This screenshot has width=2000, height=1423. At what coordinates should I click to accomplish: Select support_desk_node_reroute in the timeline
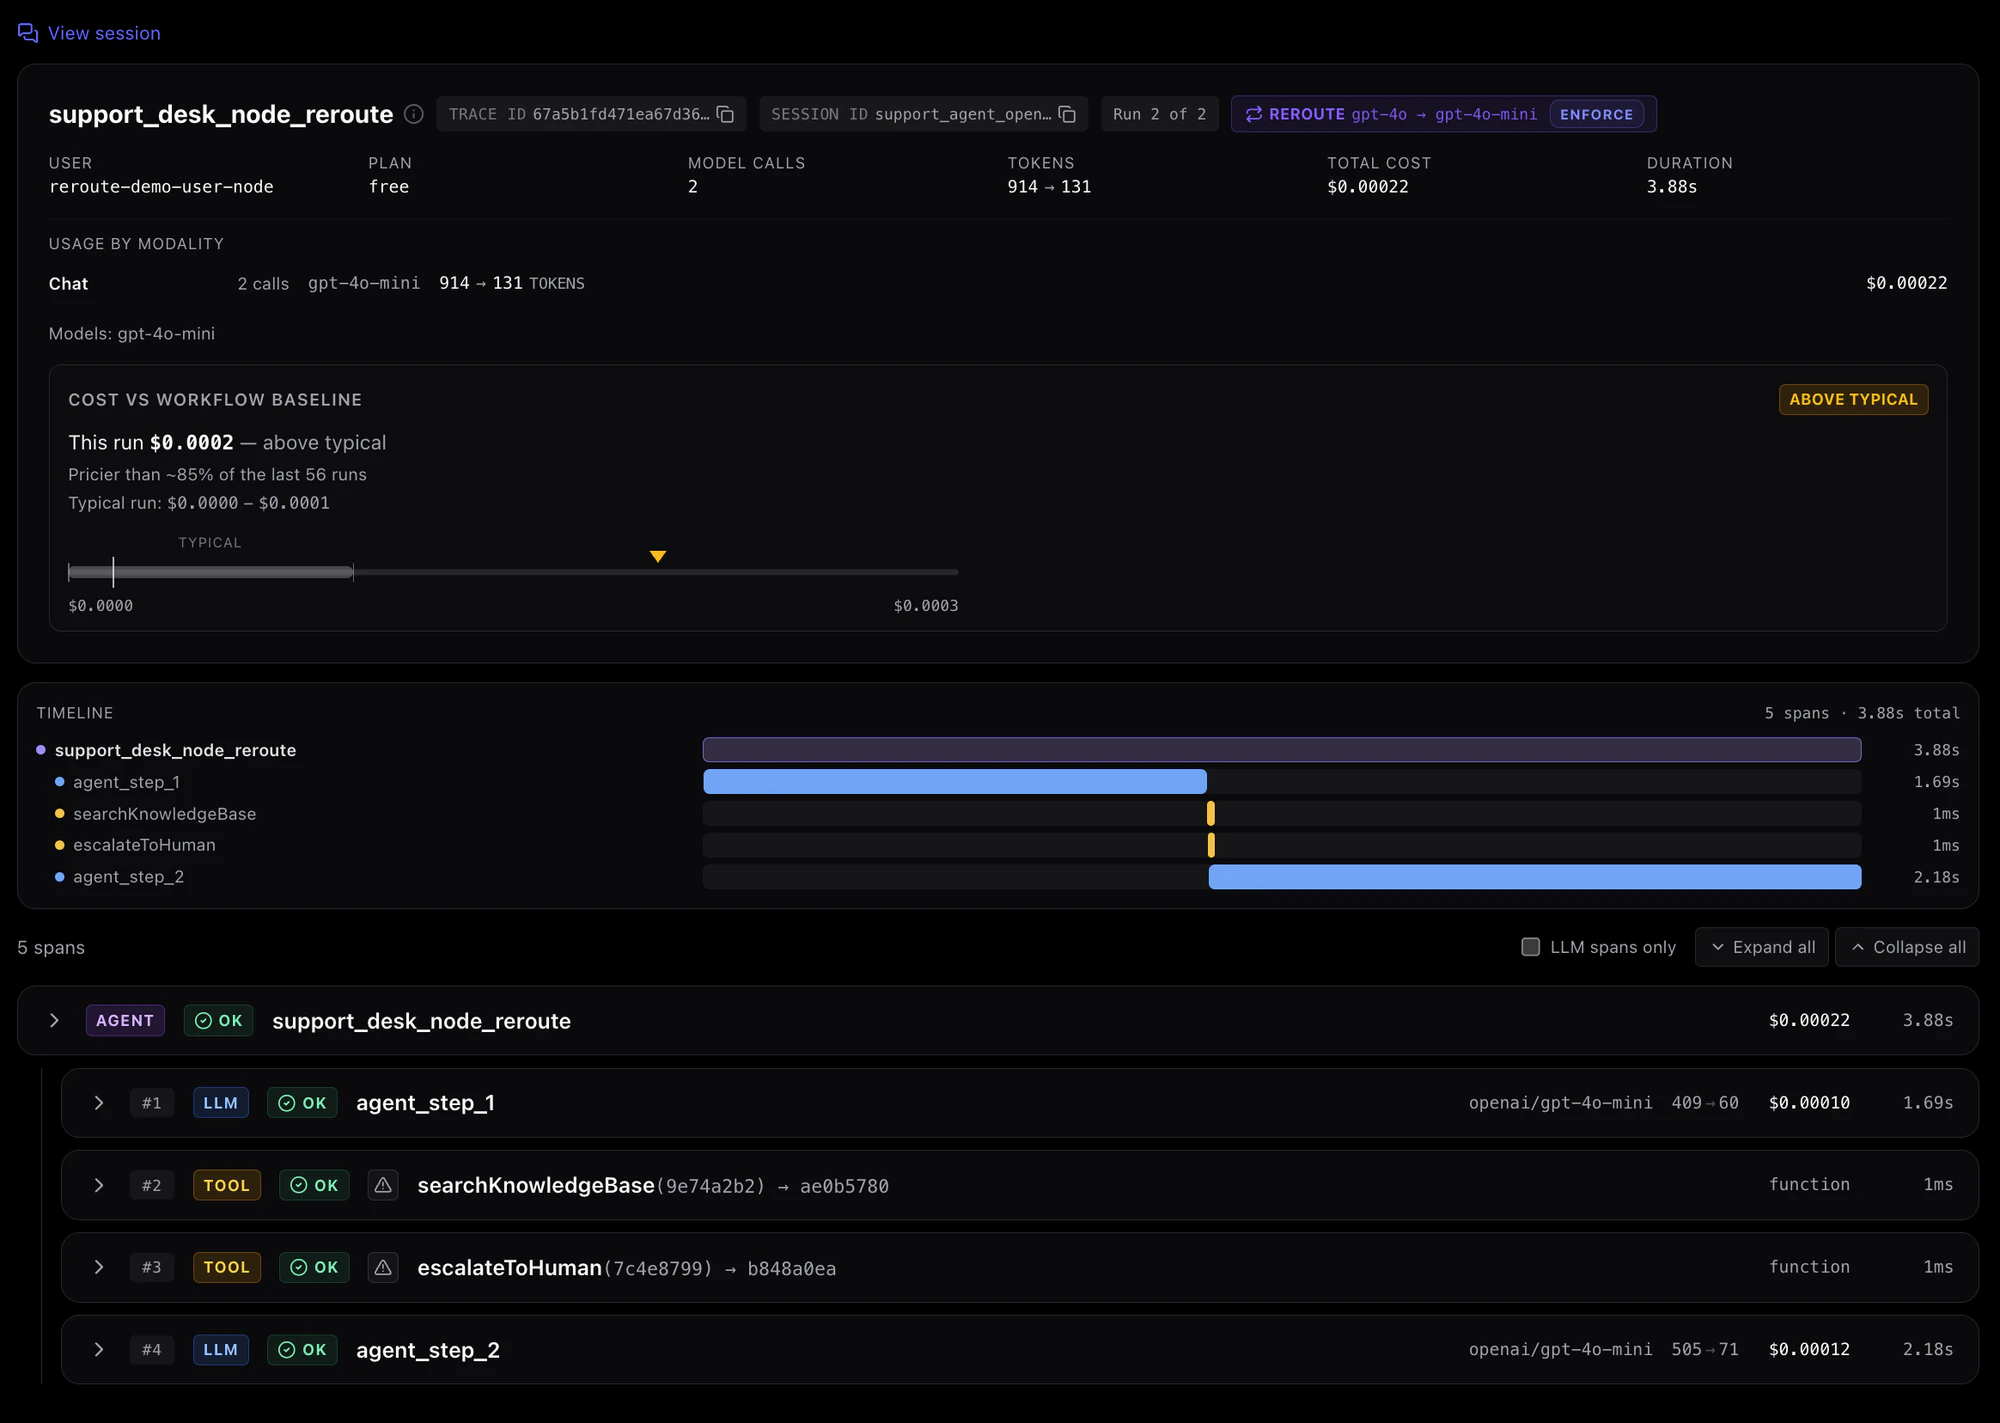click(x=175, y=750)
